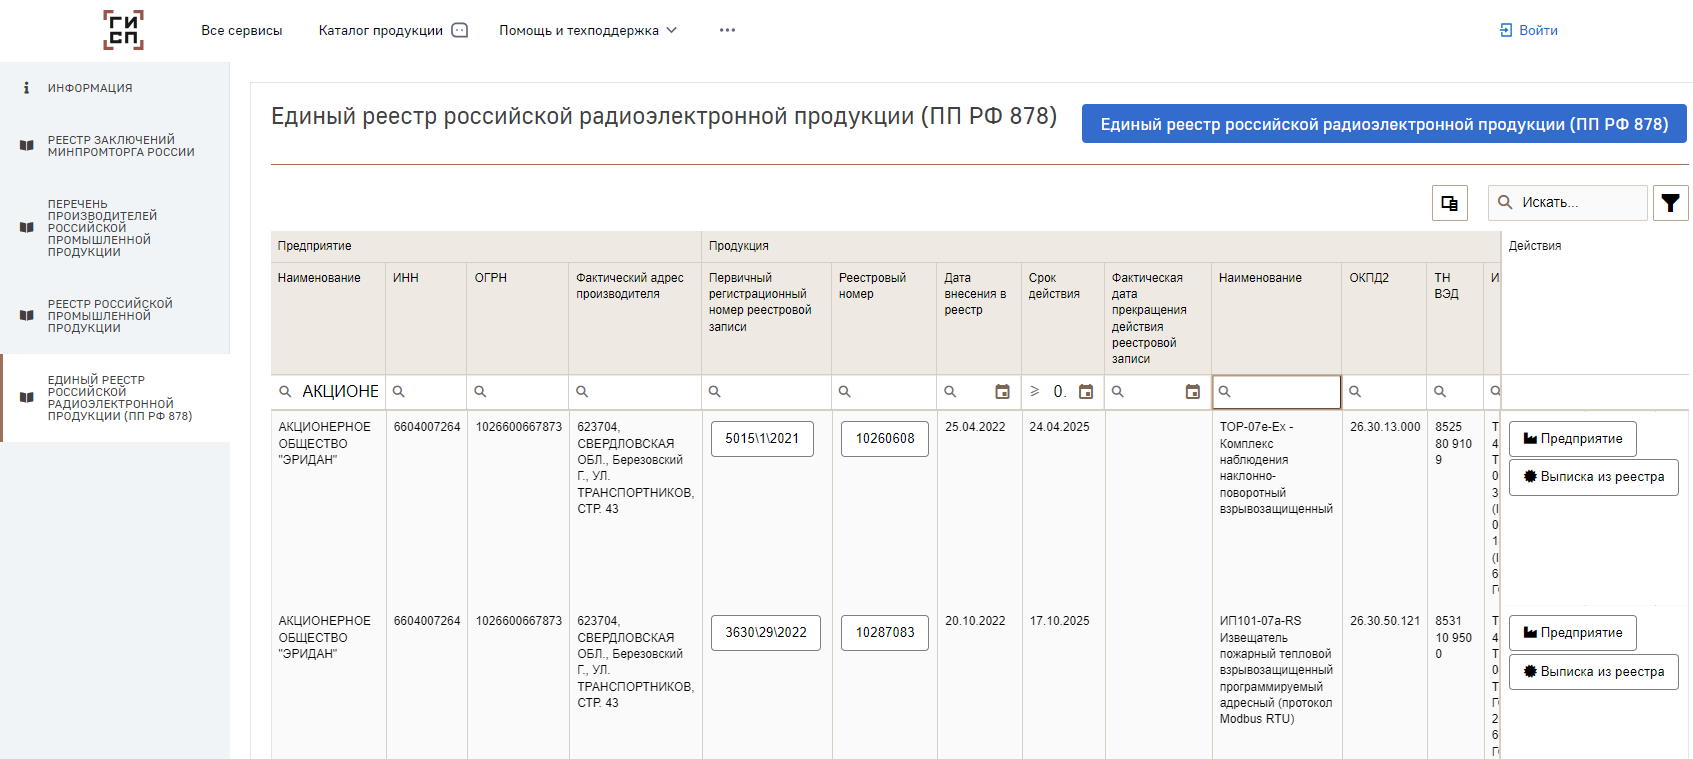Click the Каталог продукции chat bubble icon
This screenshot has width=1693, height=759.
point(460,30)
